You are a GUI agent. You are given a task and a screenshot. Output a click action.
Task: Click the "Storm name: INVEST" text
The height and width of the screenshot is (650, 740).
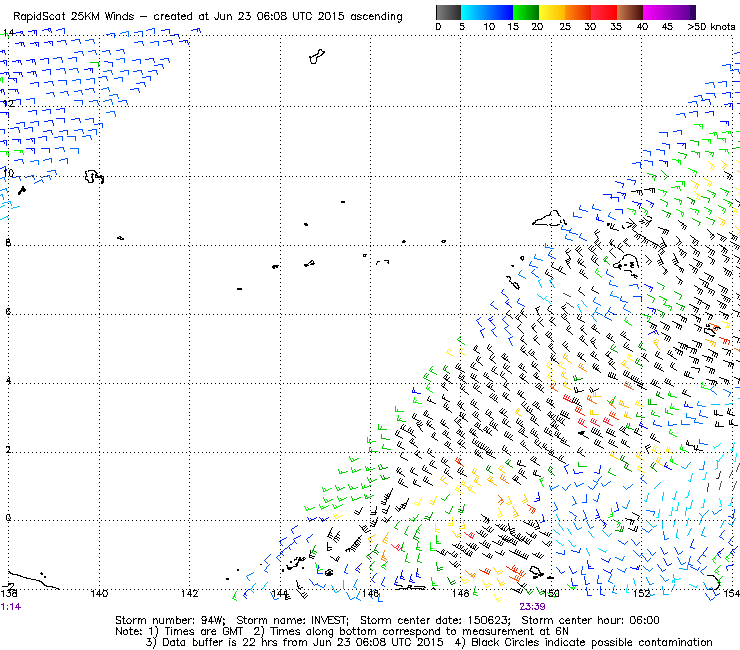pos(292,620)
